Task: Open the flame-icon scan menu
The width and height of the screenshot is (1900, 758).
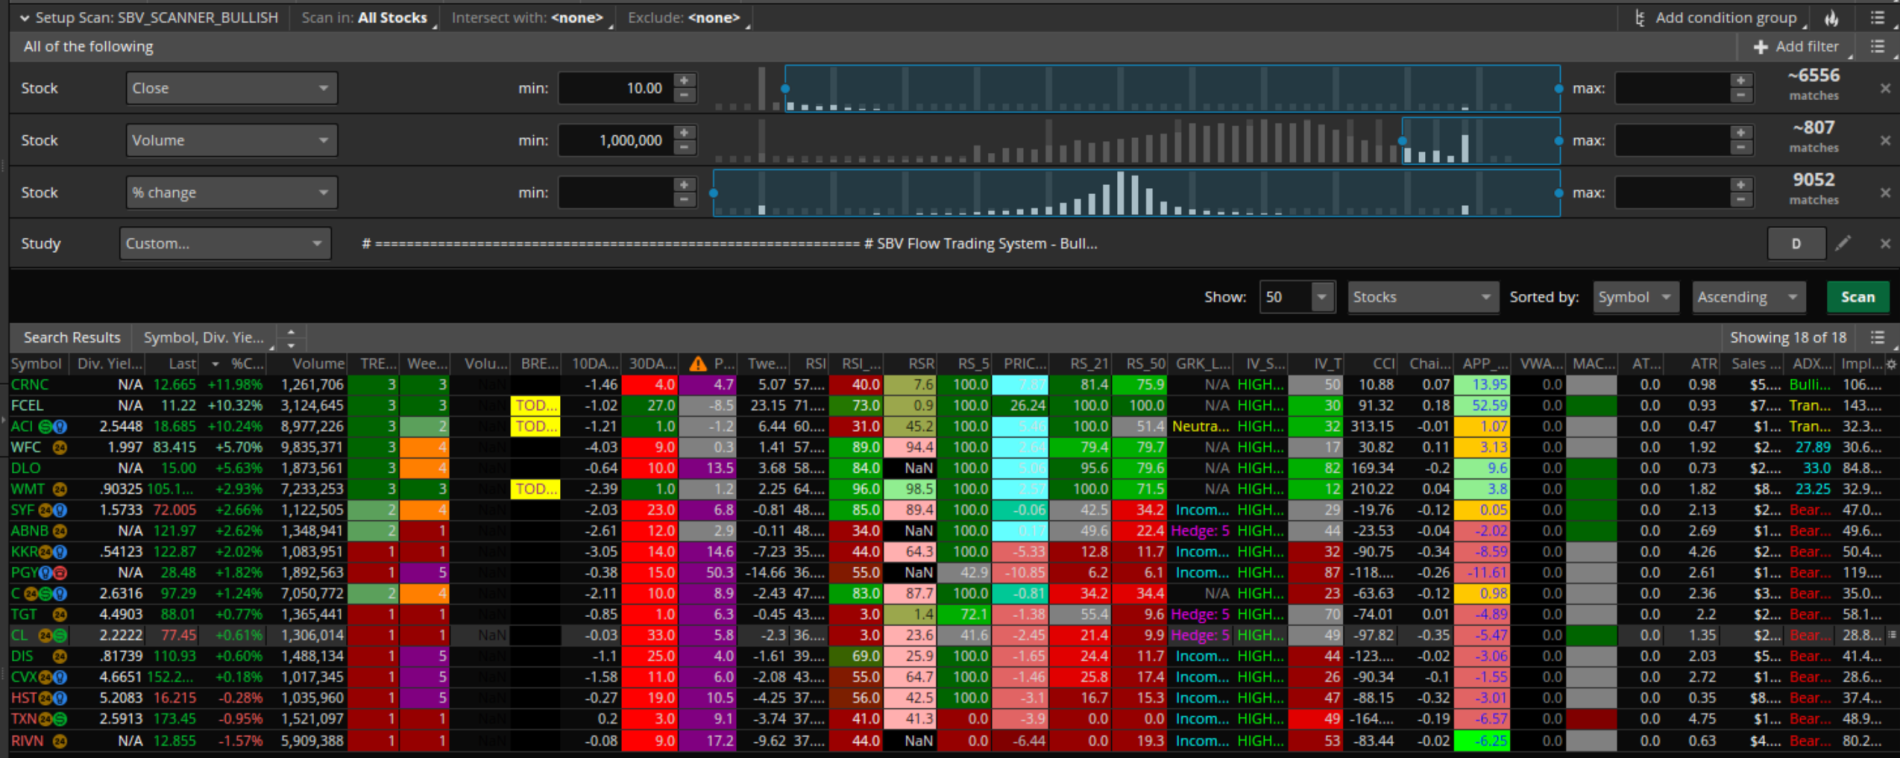Action: click(x=1831, y=18)
